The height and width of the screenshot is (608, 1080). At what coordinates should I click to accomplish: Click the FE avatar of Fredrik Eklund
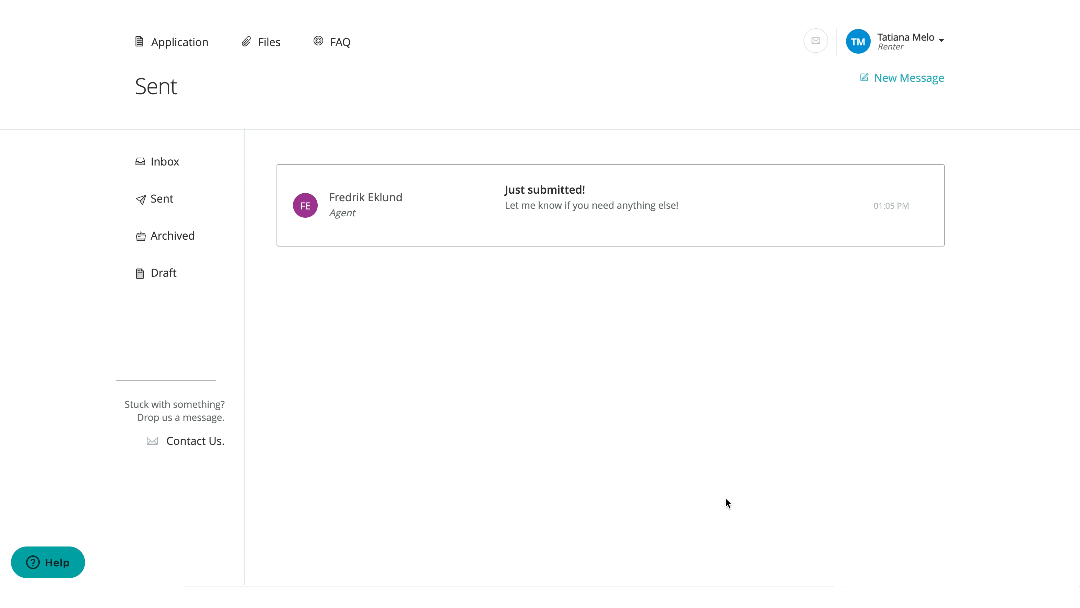tap(305, 205)
